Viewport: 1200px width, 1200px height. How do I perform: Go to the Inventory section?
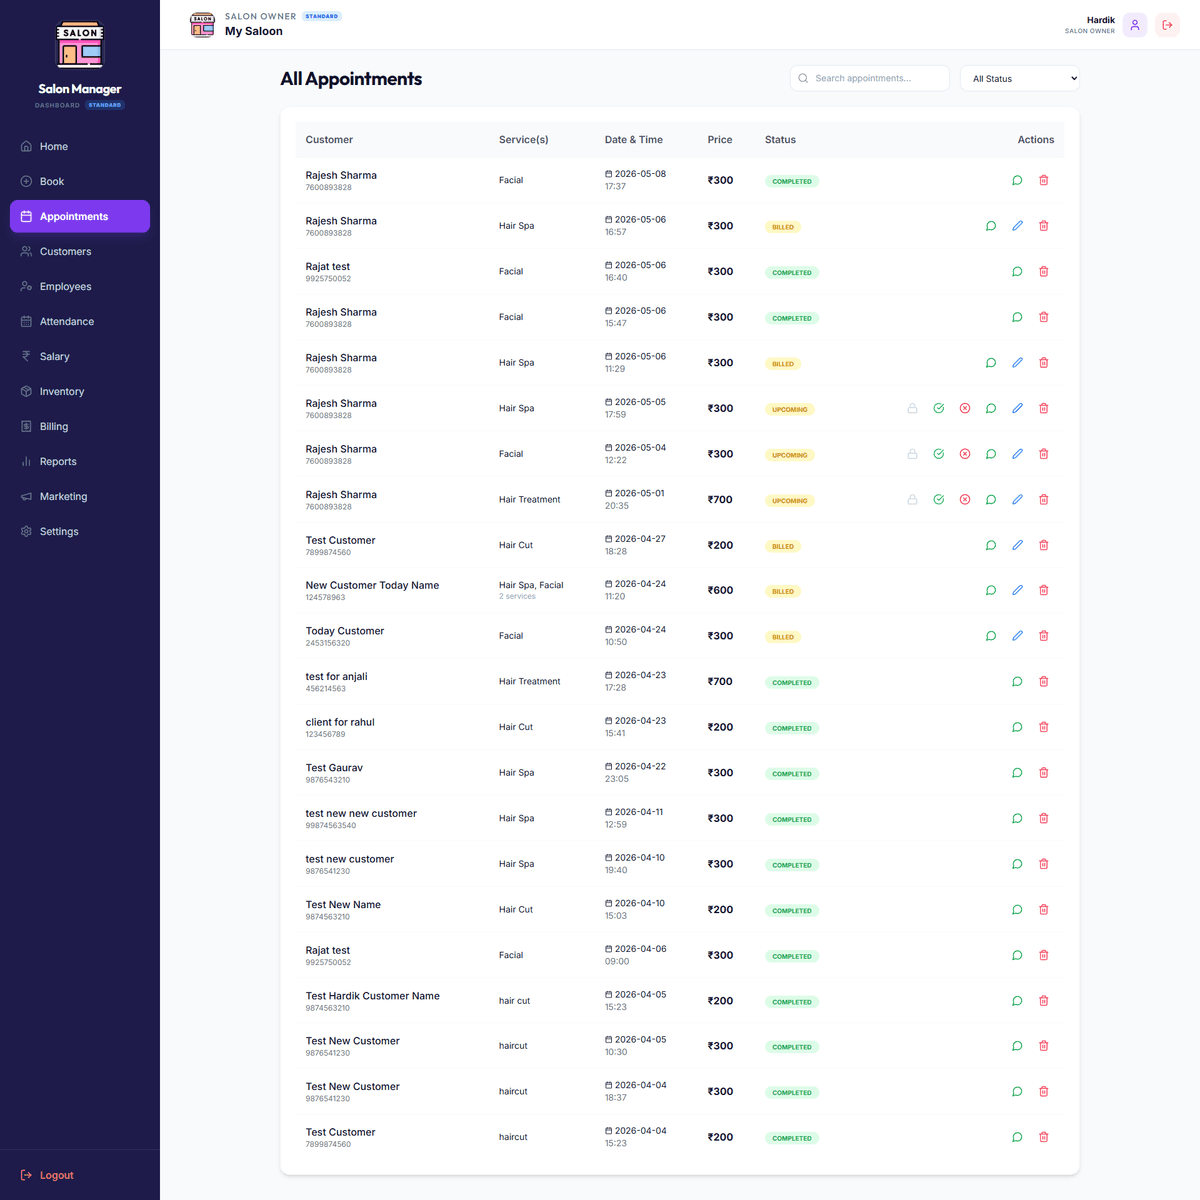coord(80,391)
